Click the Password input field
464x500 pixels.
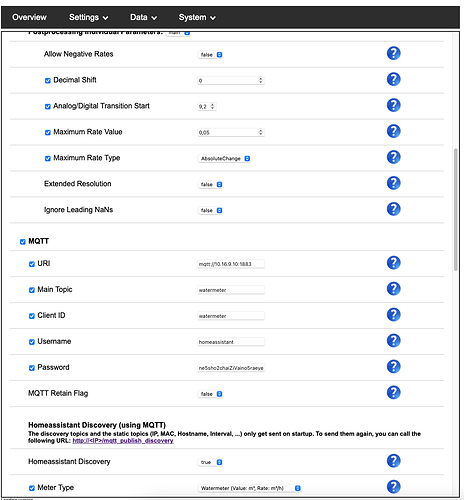231,368
